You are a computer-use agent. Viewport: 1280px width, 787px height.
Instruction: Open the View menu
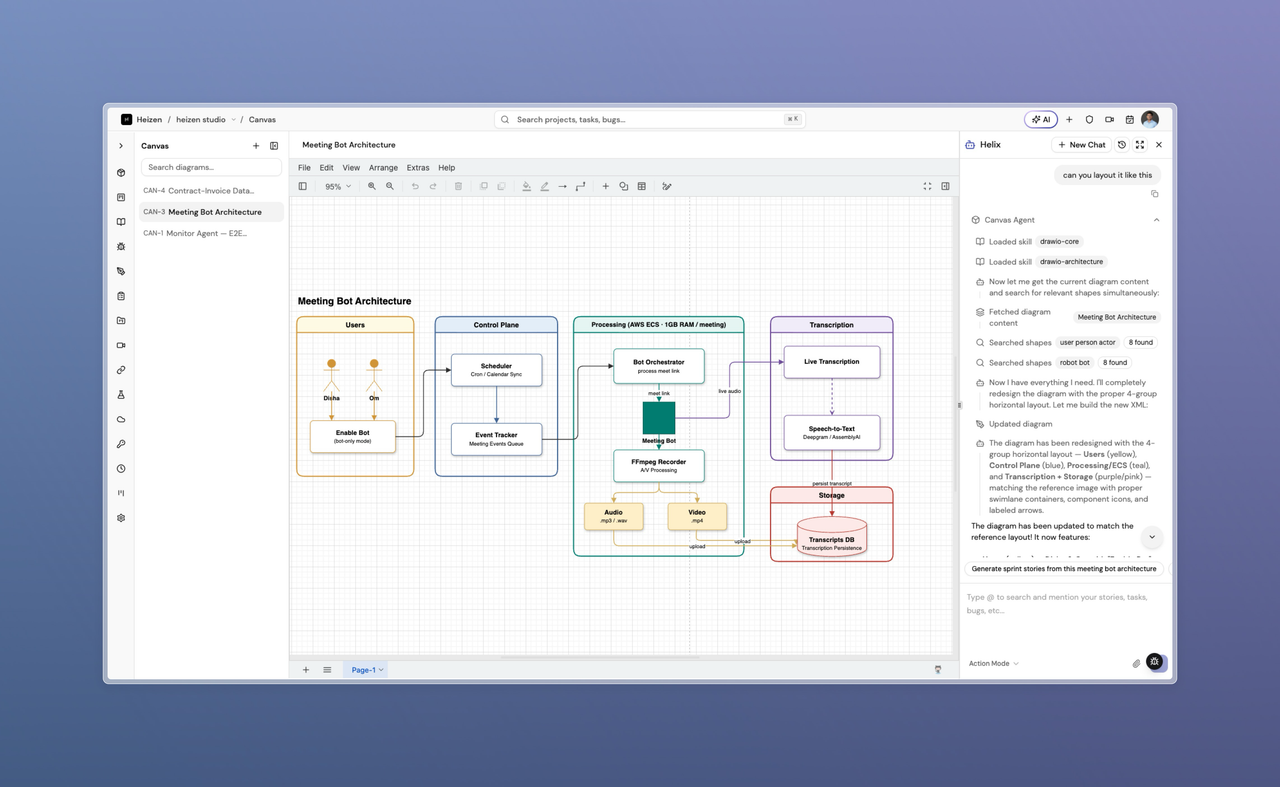pos(351,168)
